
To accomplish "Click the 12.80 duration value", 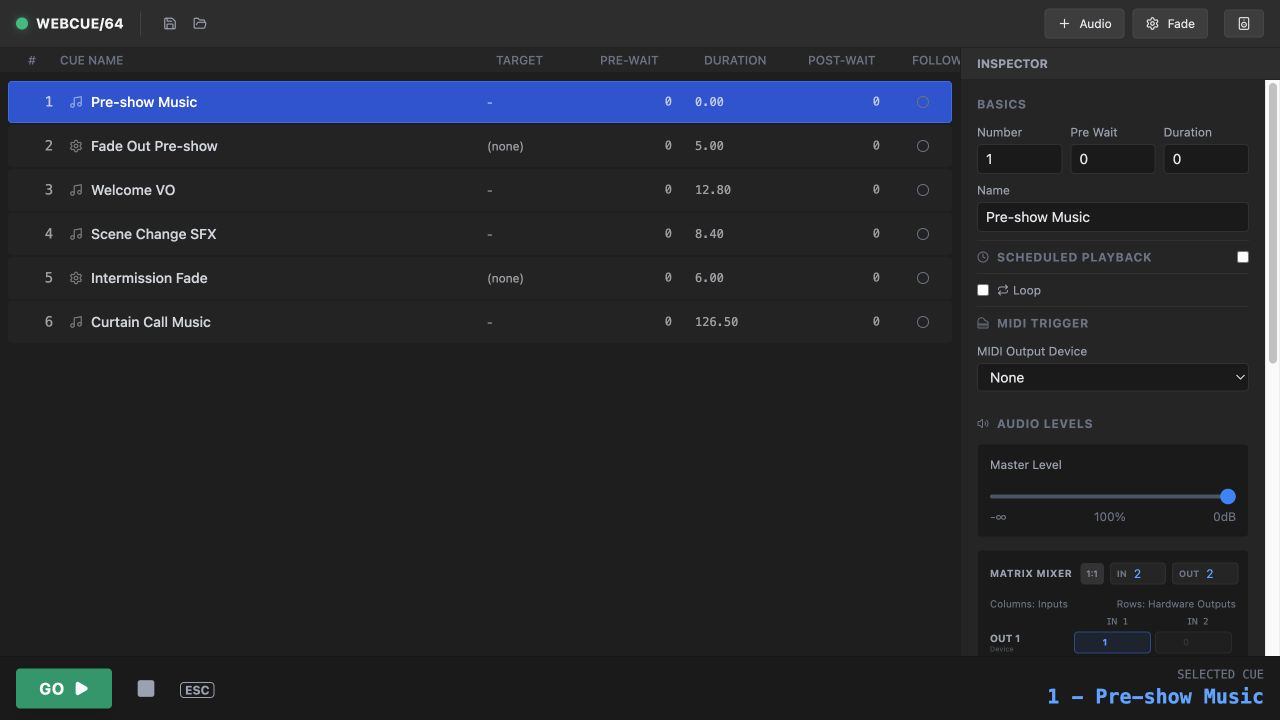I will click(713, 190).
